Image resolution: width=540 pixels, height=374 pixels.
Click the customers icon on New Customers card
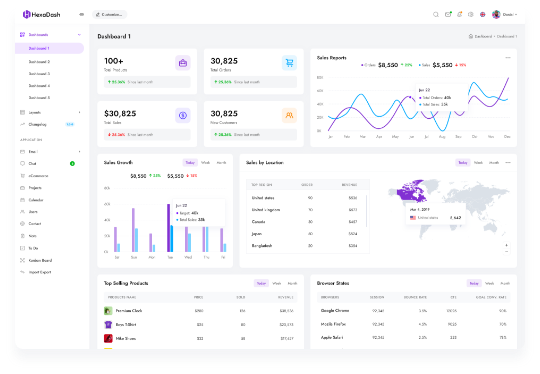(289, 115)
